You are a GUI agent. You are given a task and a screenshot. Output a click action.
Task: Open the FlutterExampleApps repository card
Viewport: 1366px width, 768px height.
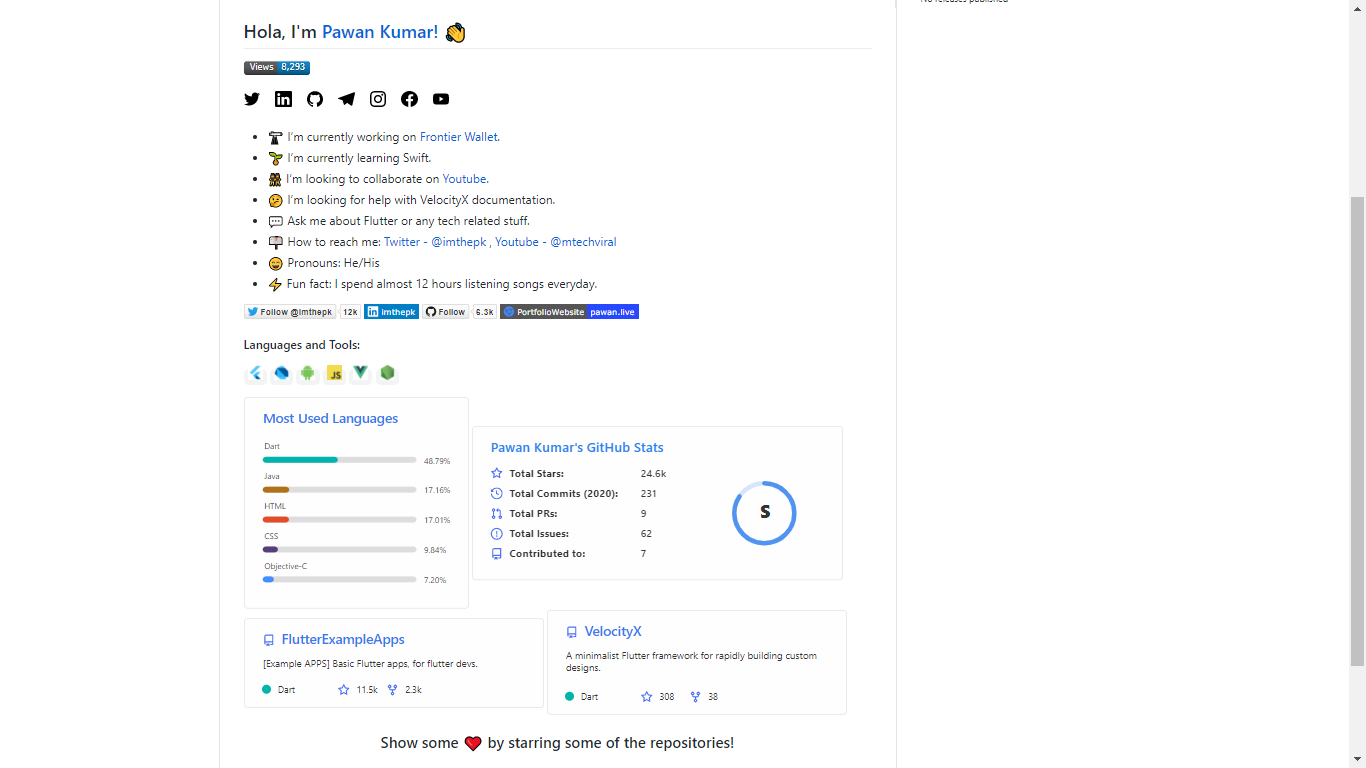[x=344, y=639]
